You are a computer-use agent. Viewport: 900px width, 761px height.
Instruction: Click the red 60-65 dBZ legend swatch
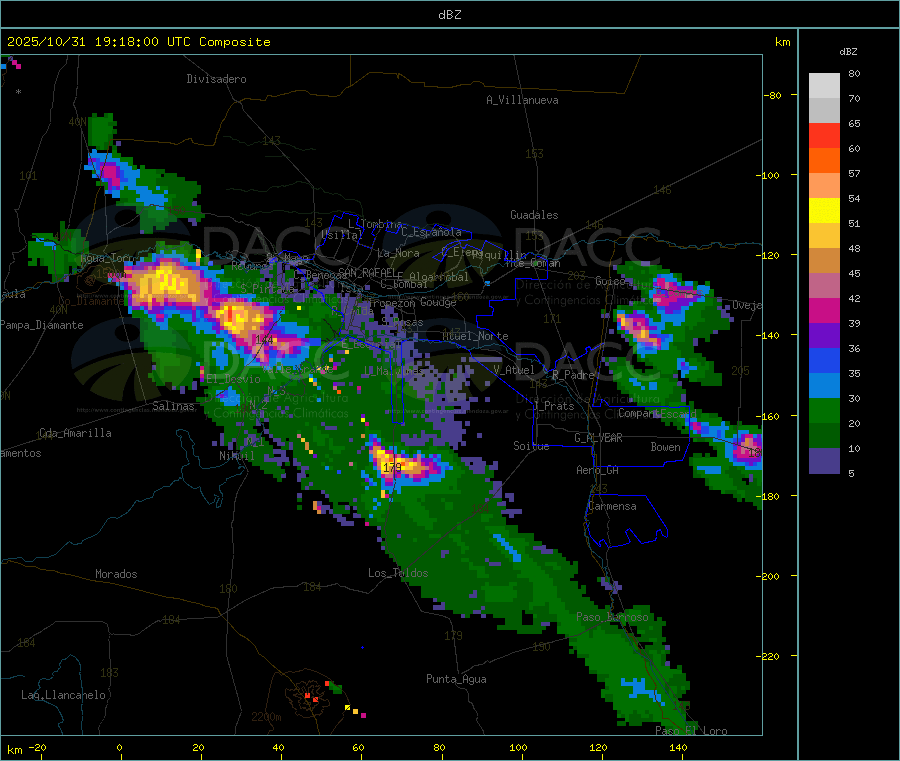pyautogui.click(x=824, y=135)
